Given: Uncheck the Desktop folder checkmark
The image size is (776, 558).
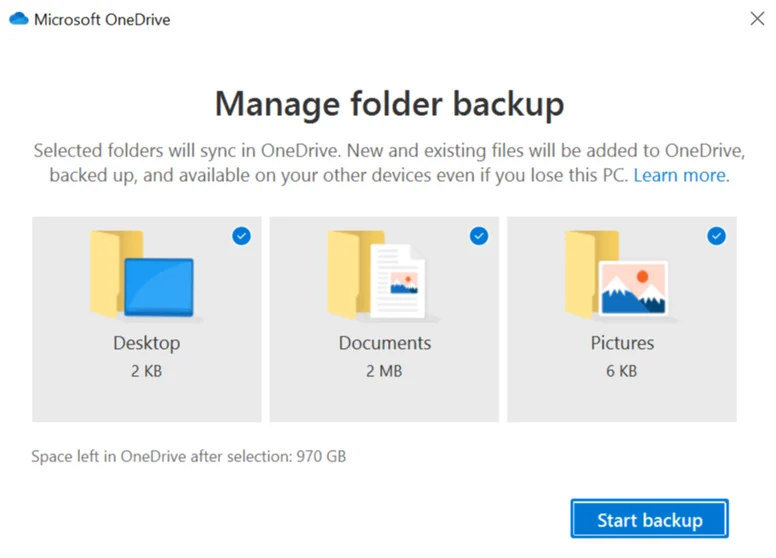Looking at the screenshot, I should [242, 236].
